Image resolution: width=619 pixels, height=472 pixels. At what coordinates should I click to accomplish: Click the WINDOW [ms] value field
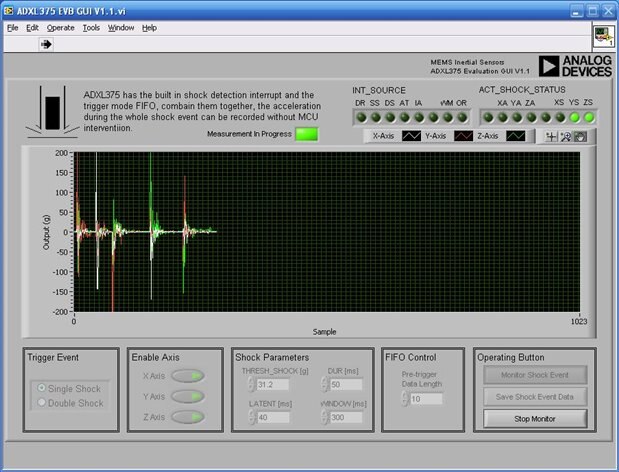346,417
